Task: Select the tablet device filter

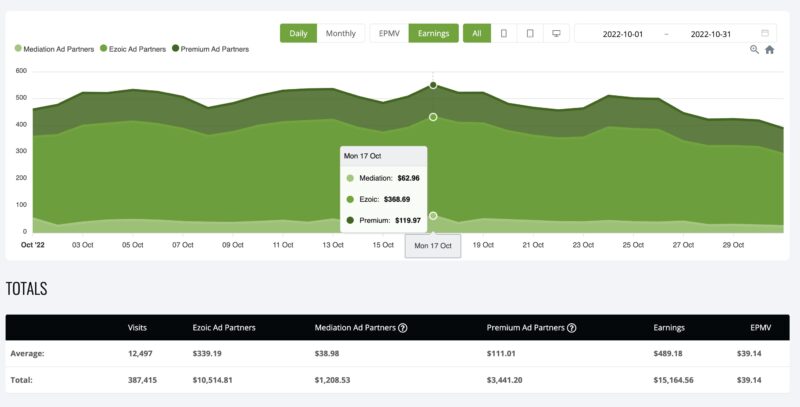Action: [530, 33]
